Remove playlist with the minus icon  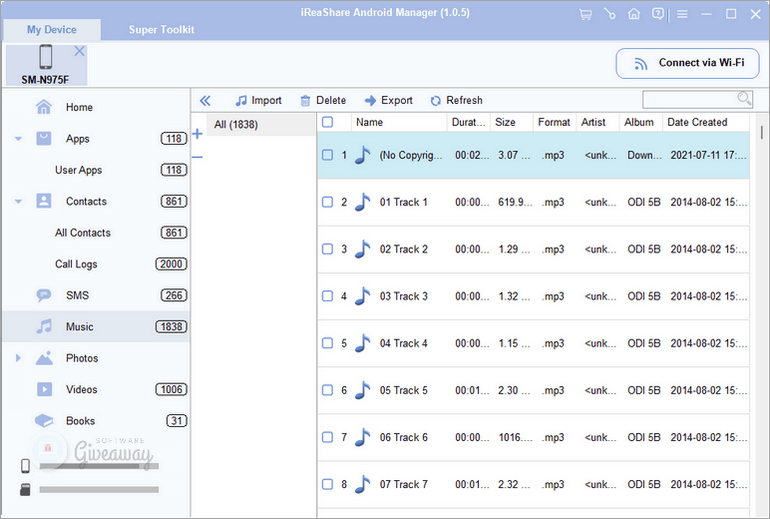(x=197, y=157)
